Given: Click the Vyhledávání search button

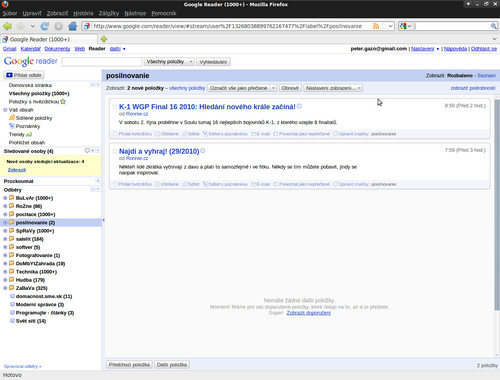Looking at the screenshot, I should tap(213, 62).
